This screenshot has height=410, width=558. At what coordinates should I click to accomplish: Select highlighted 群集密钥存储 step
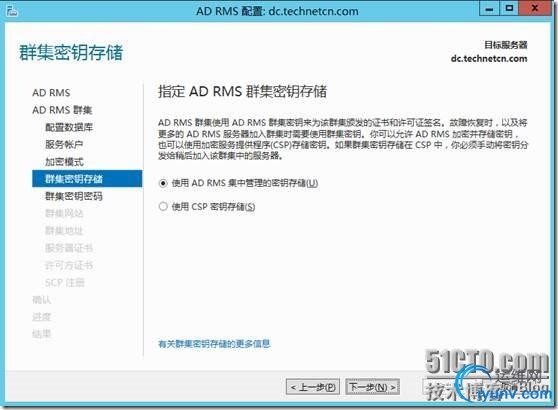pyautogui.click(x=87, y=179)
